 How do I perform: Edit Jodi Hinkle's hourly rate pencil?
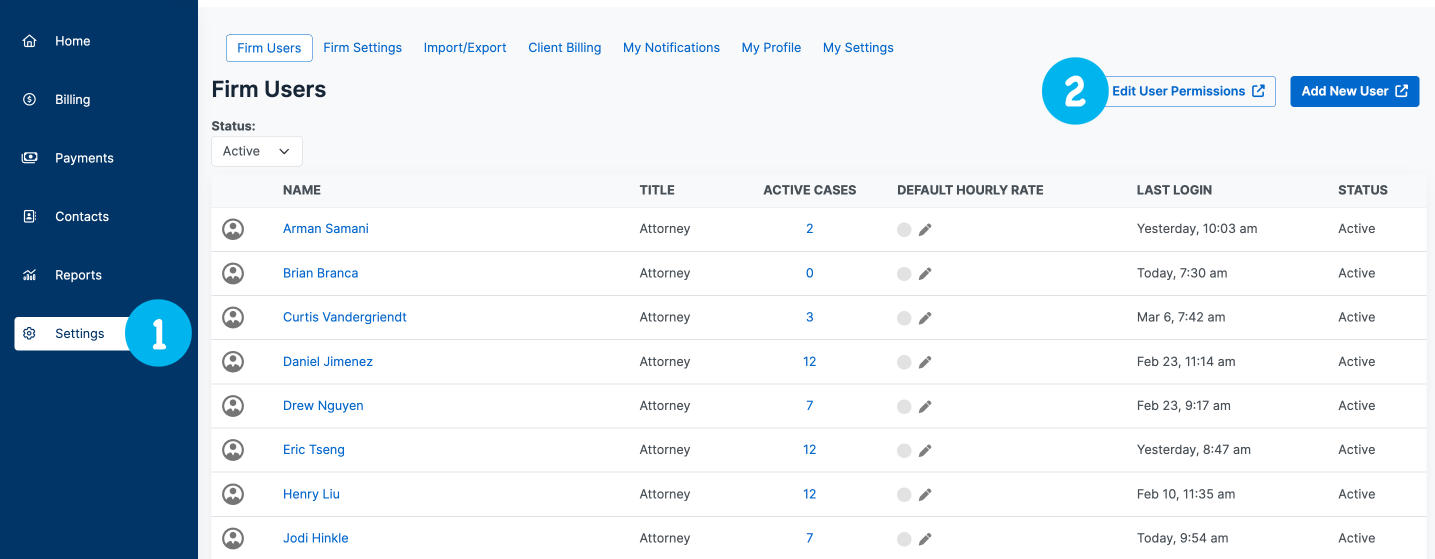(925, 538)
